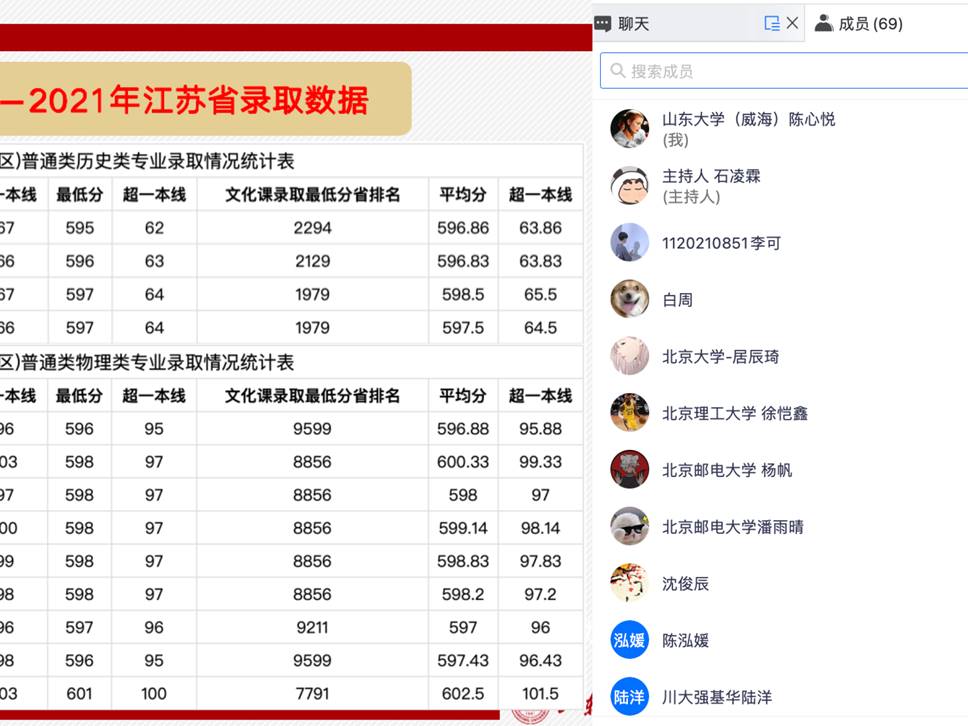Viewport: 968px width, 726px height.
Task: Click the member silhouette icon beside 成员 (69)
Action: pyautogui.click(x=824, y=21)
